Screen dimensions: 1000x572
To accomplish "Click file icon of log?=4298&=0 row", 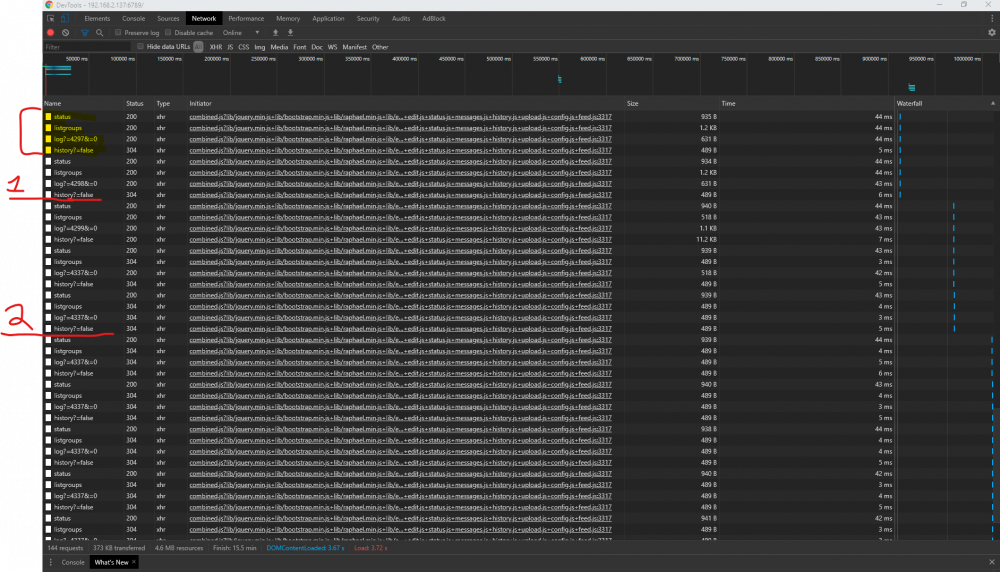I will [48, 184].
